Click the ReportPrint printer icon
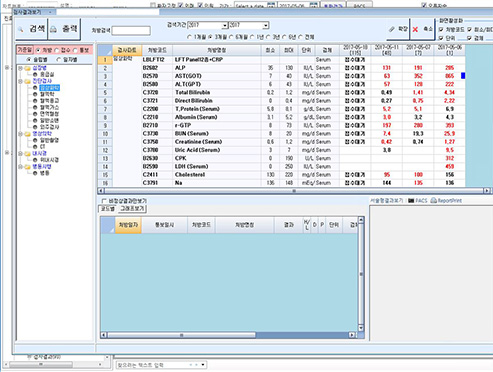This screenshot has width=493, height=372. pos(433,201)
